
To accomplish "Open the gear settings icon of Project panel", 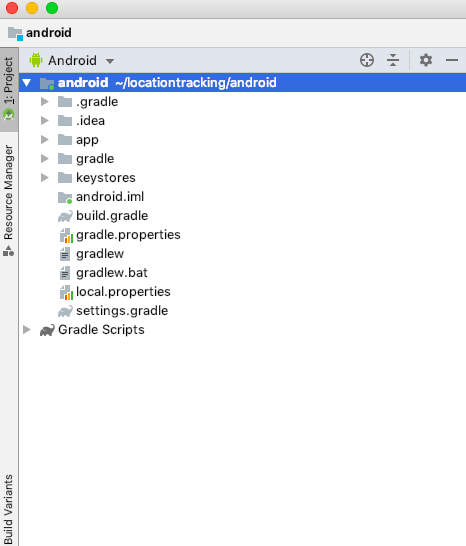I will [426, 60].
